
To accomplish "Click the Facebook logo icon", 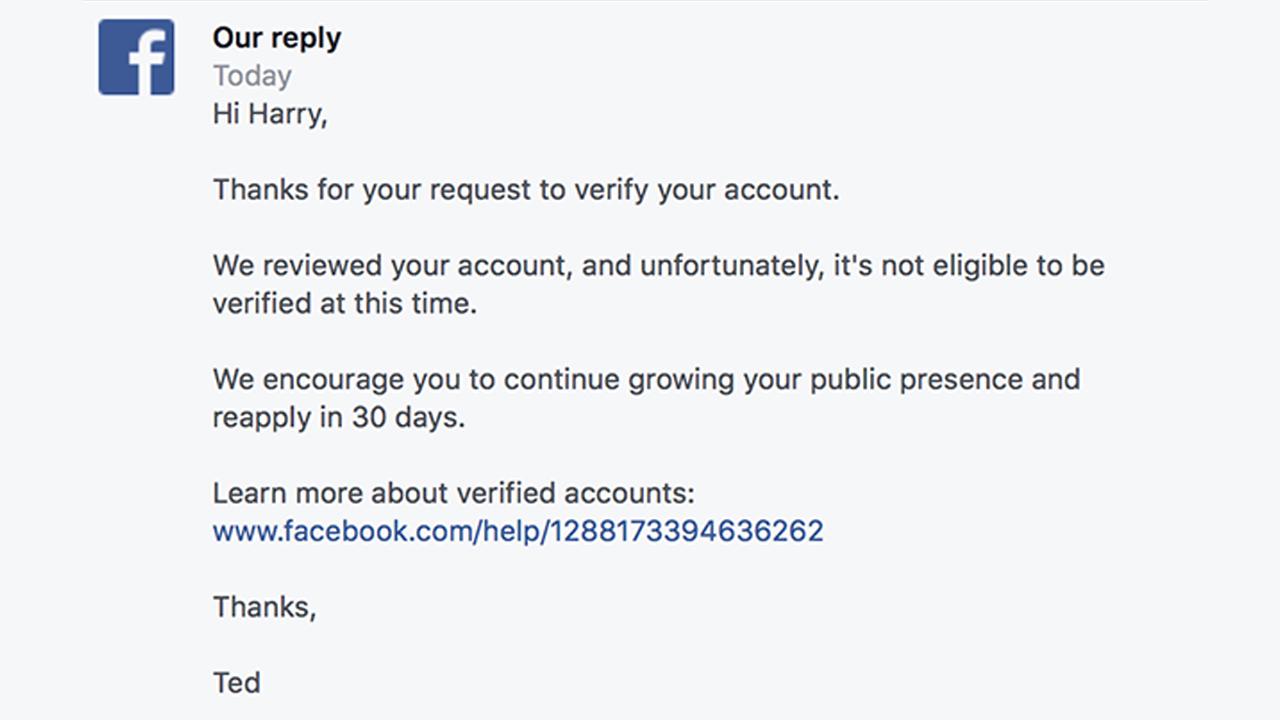I will pyautogui.click(x=136, y=57).
